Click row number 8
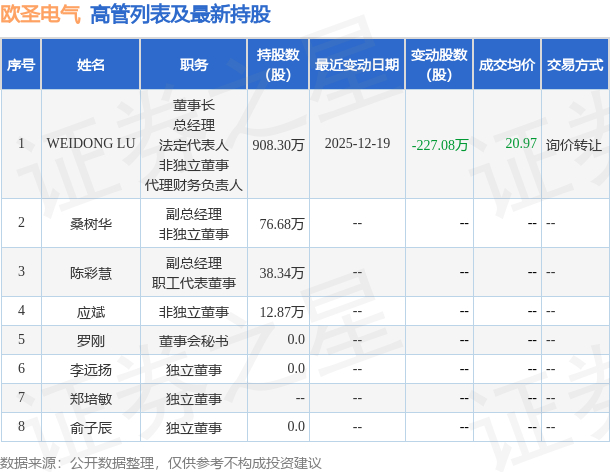610x472 pixels. coord(21,426)
